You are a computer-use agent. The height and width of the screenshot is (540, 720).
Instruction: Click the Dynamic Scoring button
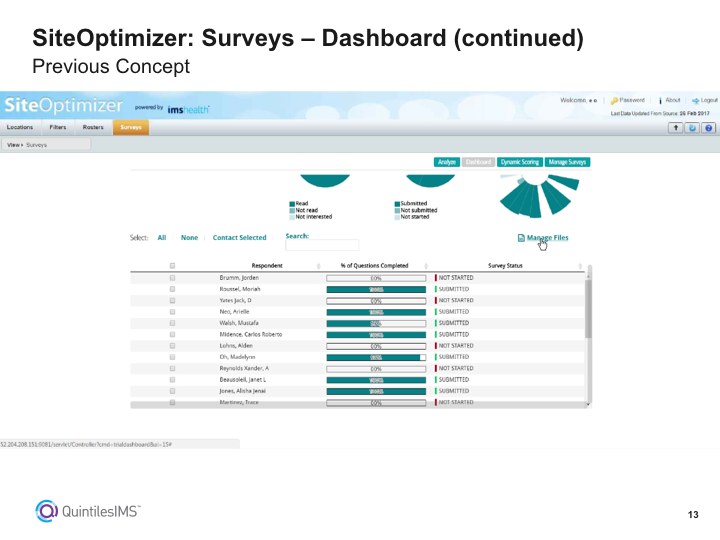tap(520, 162)
